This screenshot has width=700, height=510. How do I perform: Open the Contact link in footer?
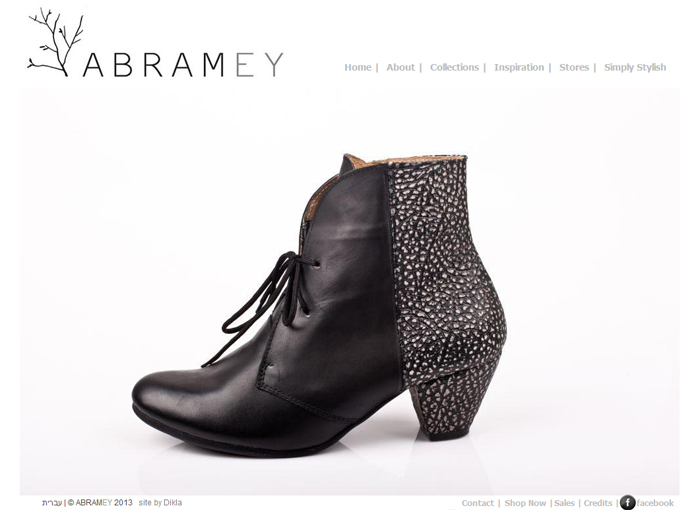(478, 503)
